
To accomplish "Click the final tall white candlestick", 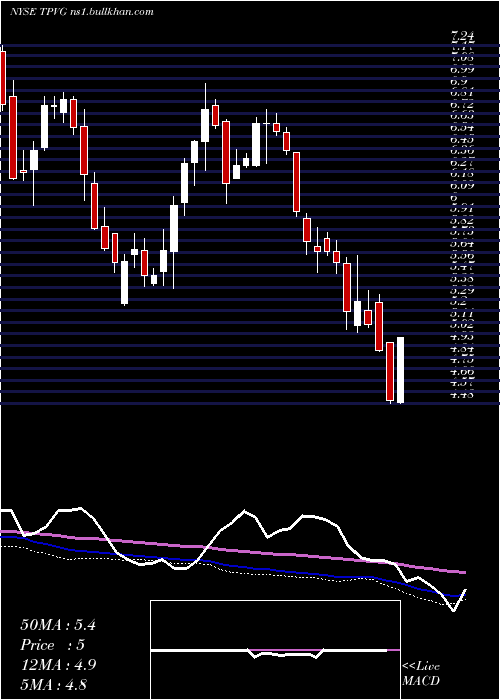I will tap(400, 370).
